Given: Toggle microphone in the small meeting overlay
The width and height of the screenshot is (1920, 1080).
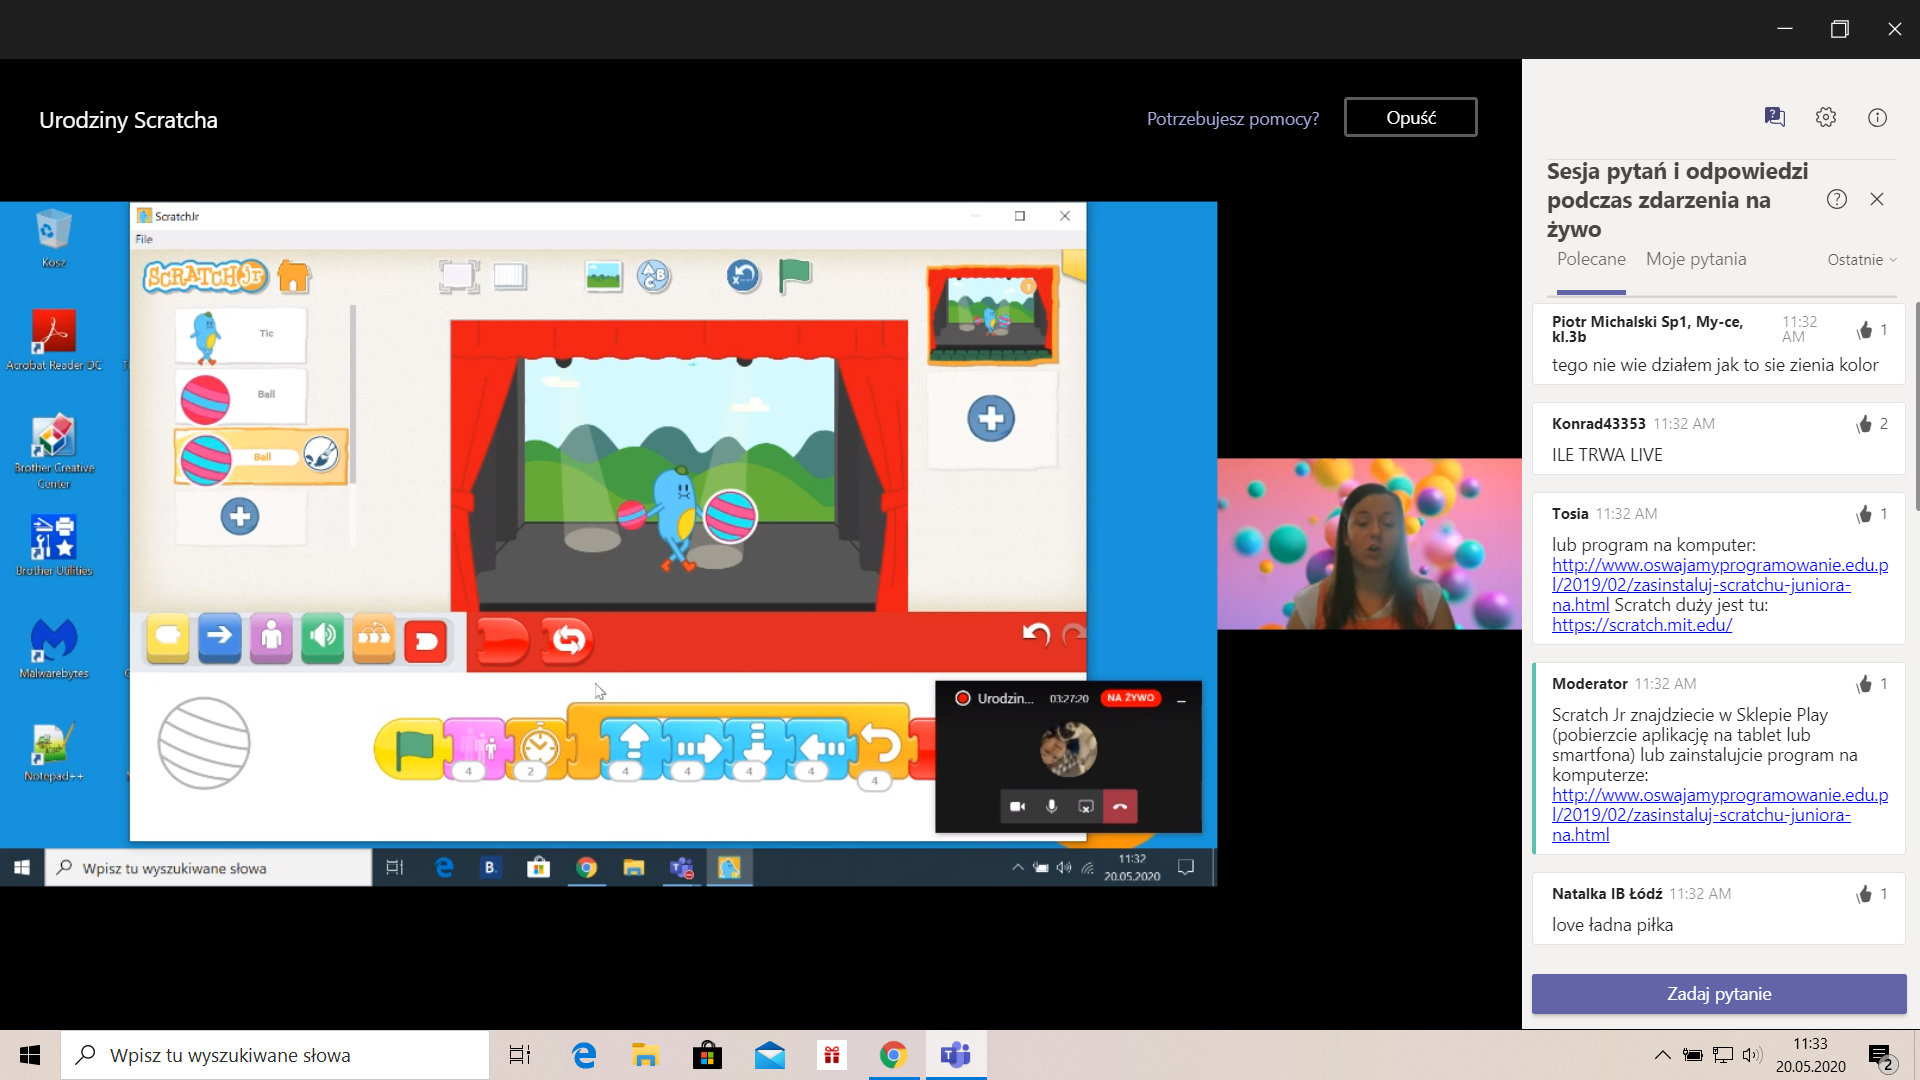Looking at the screenshot, I should click(x=1051, y=807).
